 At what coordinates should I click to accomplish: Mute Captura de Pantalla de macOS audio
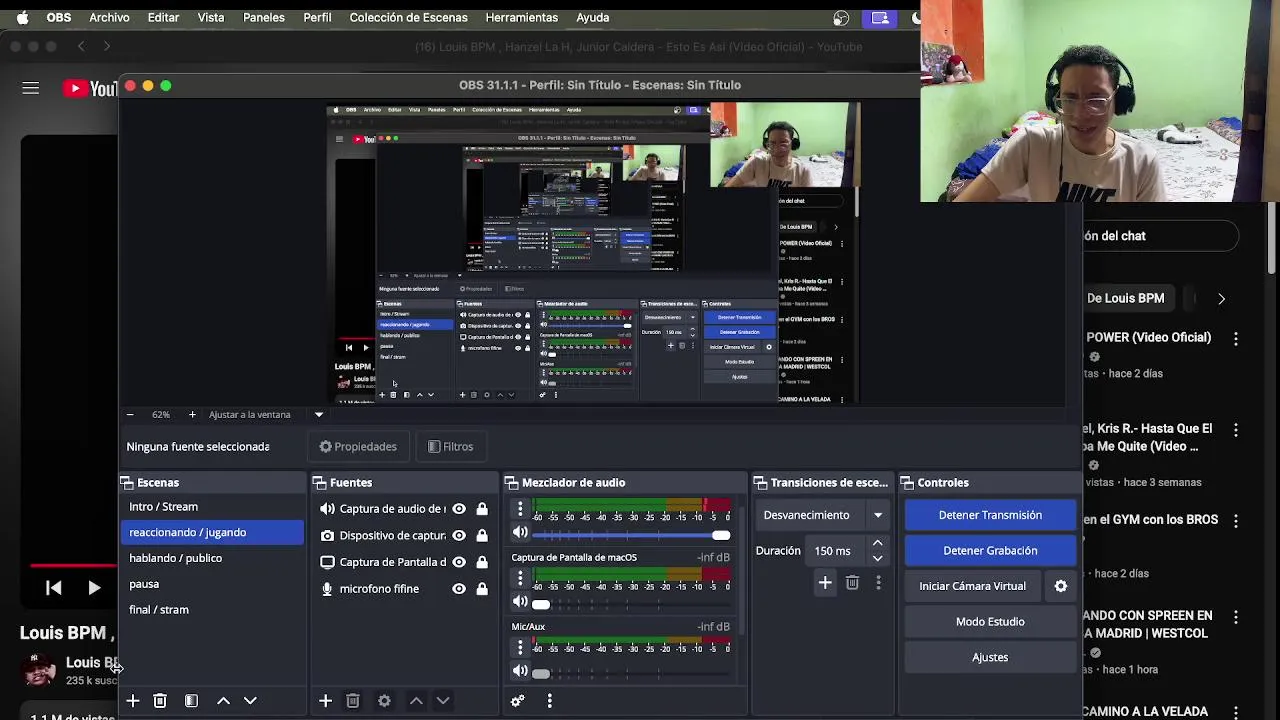click(x=520, y=602)
